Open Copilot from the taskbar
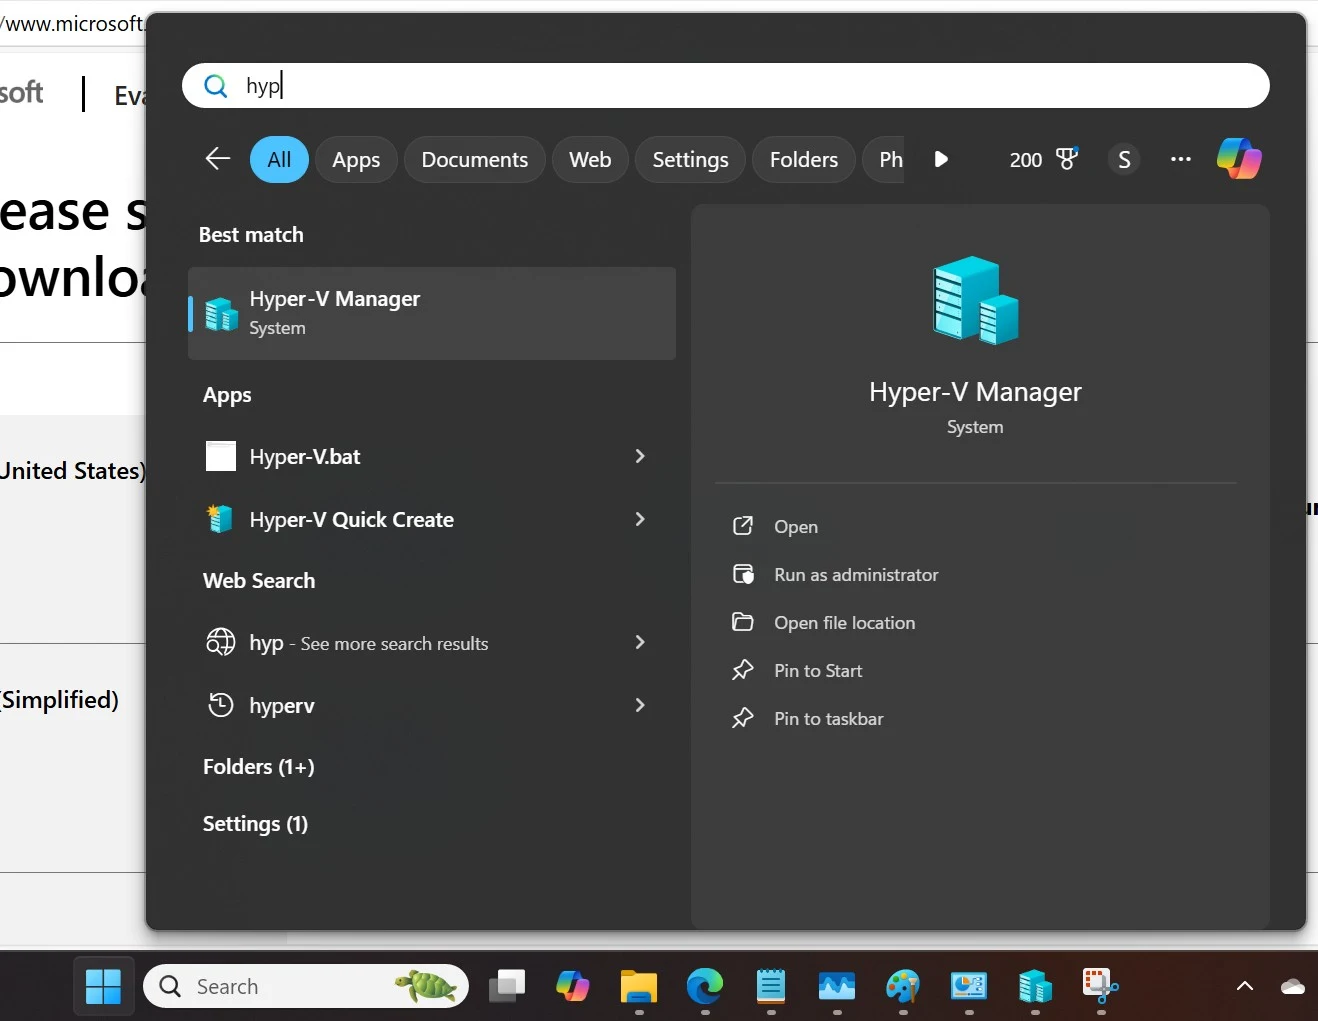This screenshot has width=1318, height=1021. click(573, 987)
